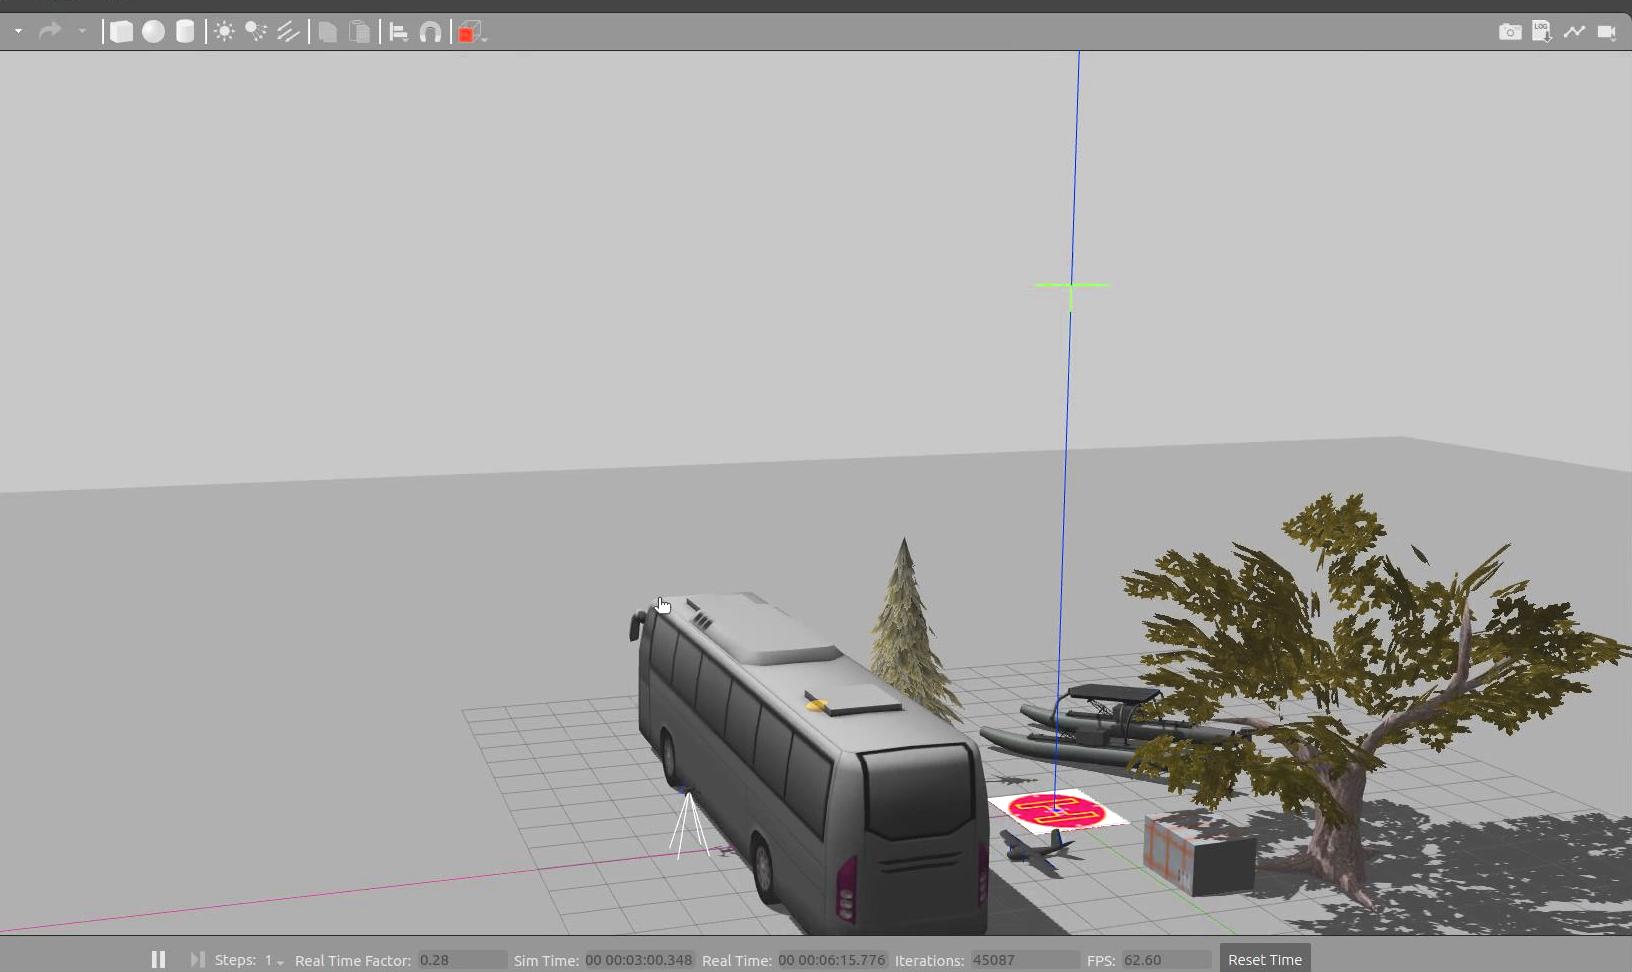Insert a box shape
This screenshot has width=1632, height=972.
(121, 32)
